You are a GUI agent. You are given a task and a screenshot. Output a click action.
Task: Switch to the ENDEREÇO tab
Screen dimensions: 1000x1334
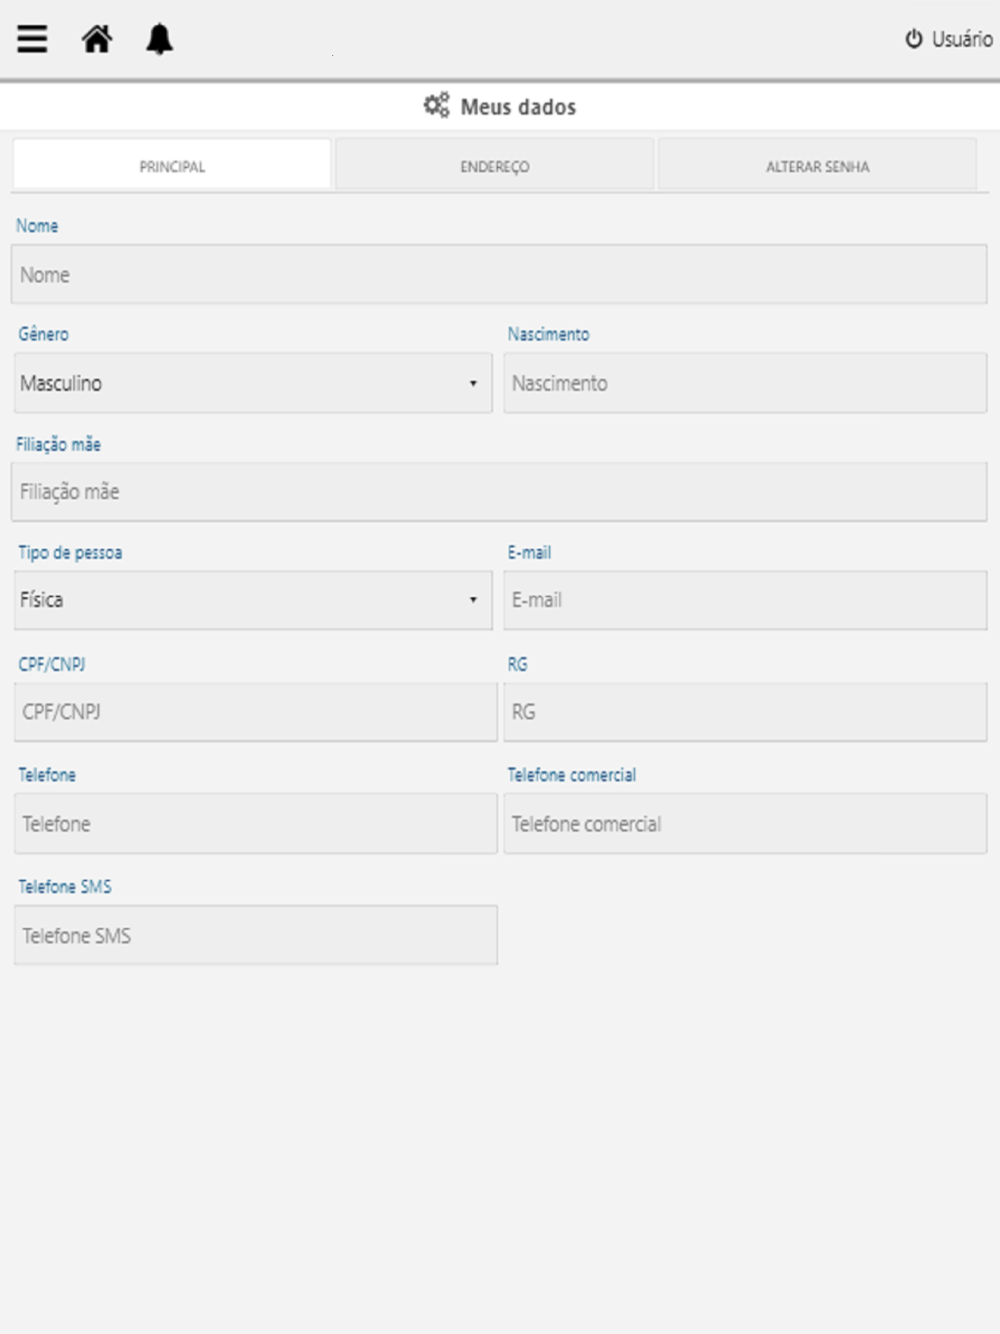[x=495, y=165]
